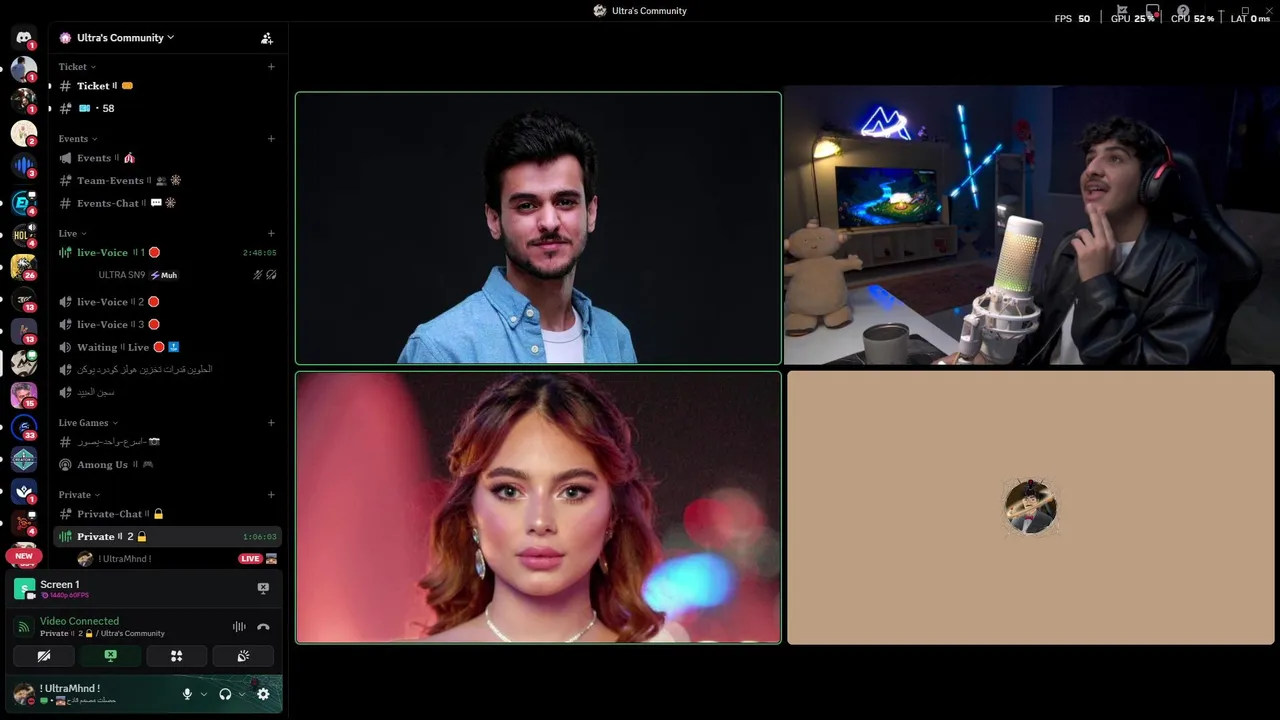Screen dimensions: 1280x720
Task: Create a channel in Live Games category
Action: click(271, 423)
